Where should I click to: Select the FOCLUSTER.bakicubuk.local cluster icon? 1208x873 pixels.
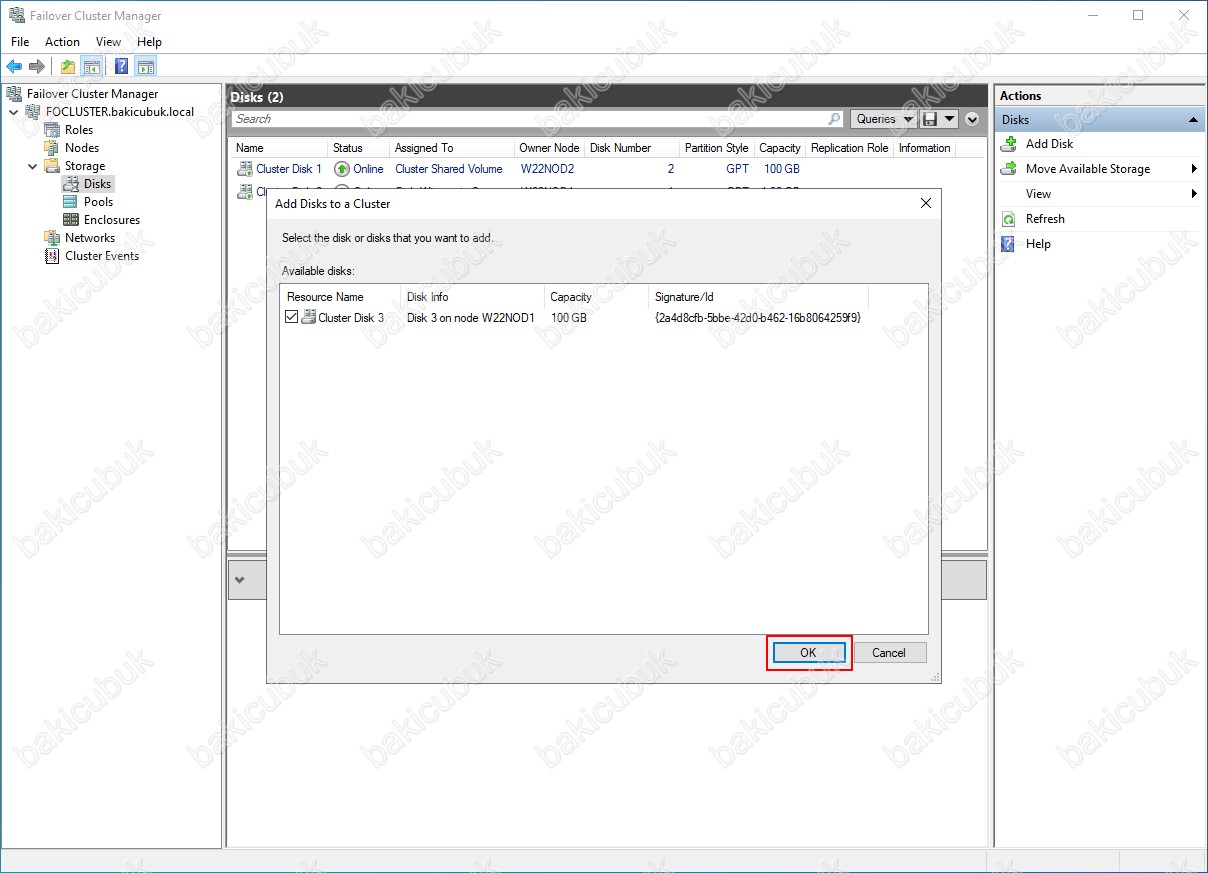click(x=34, y=112)
